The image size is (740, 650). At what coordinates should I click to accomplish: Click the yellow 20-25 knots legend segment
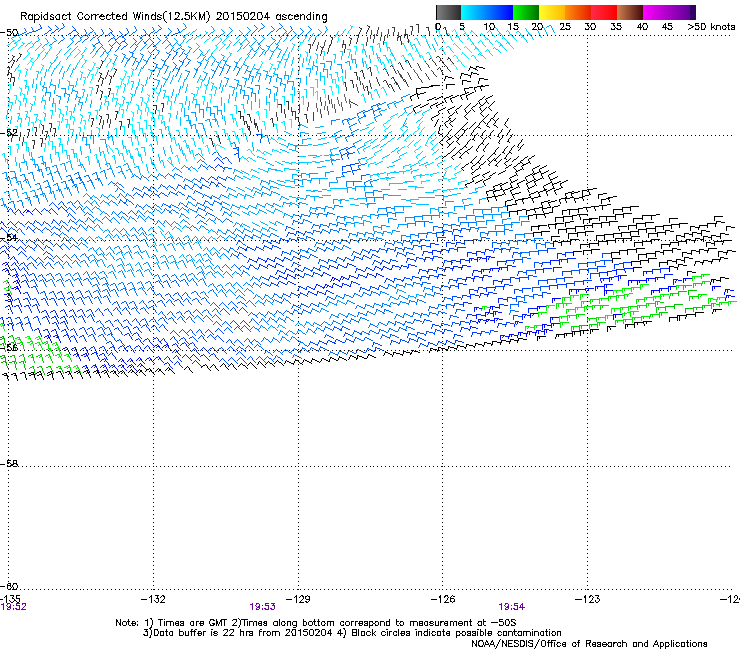[552, 12]
